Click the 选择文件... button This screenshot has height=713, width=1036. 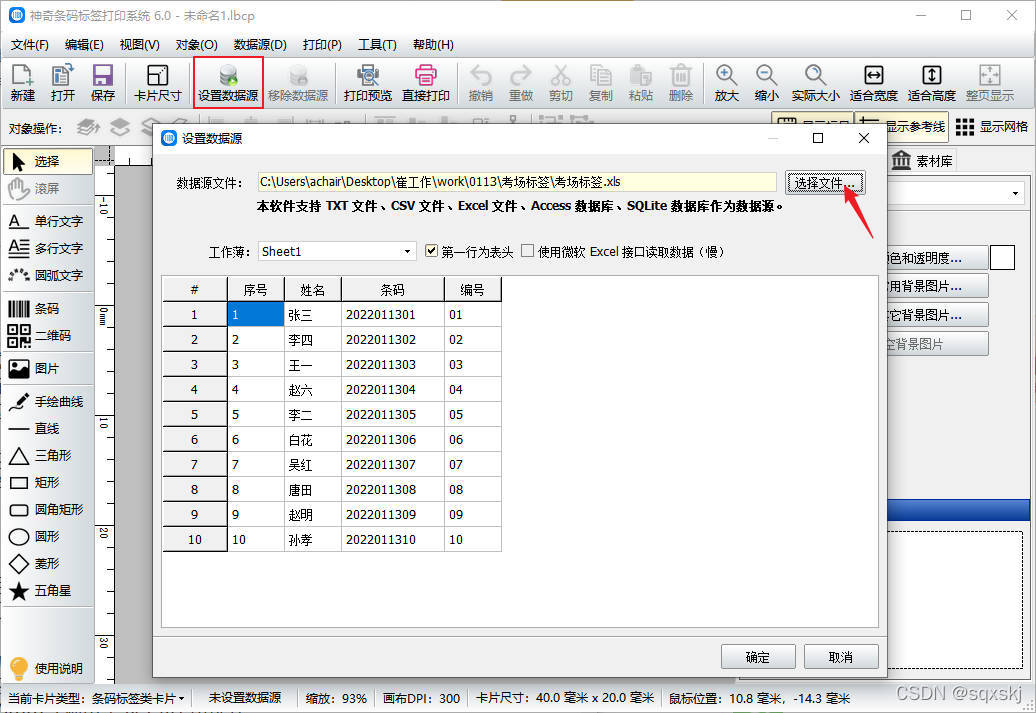point(825,182)
